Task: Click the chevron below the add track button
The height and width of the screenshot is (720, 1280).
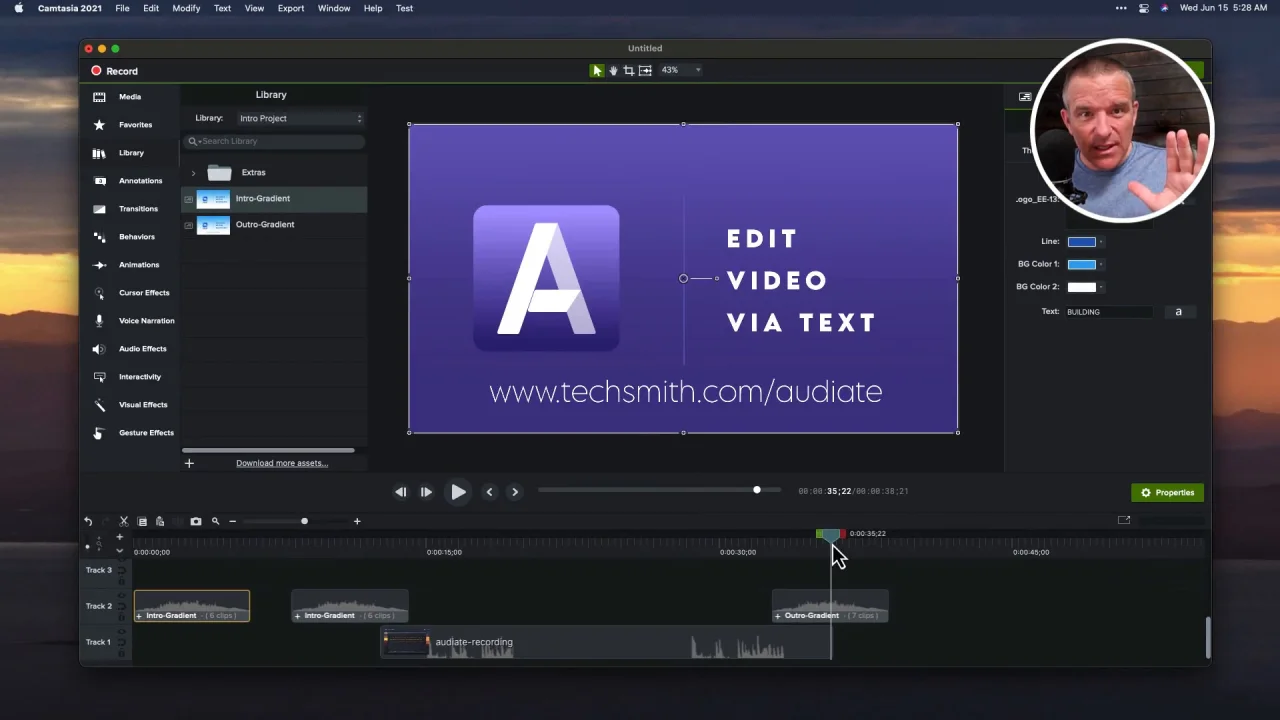Action: click(119, 551)
